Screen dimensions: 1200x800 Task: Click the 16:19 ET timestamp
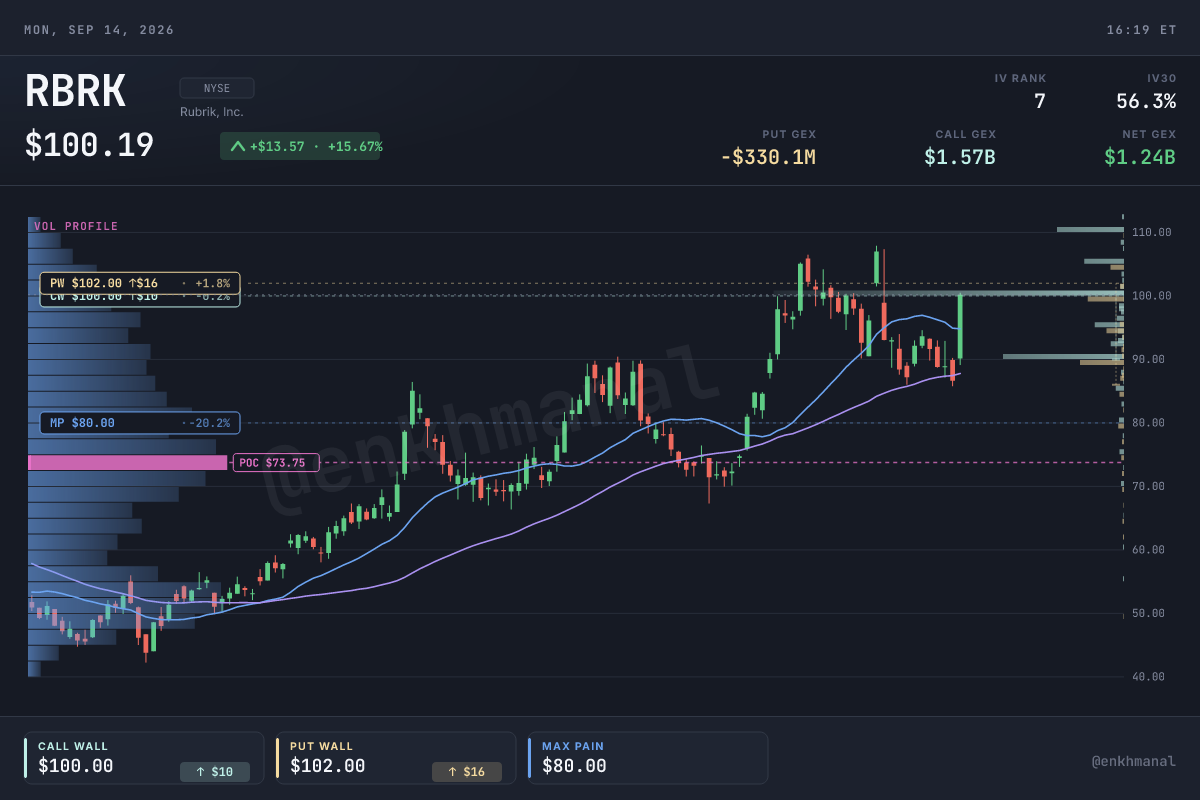click(x=1141, y=30)
